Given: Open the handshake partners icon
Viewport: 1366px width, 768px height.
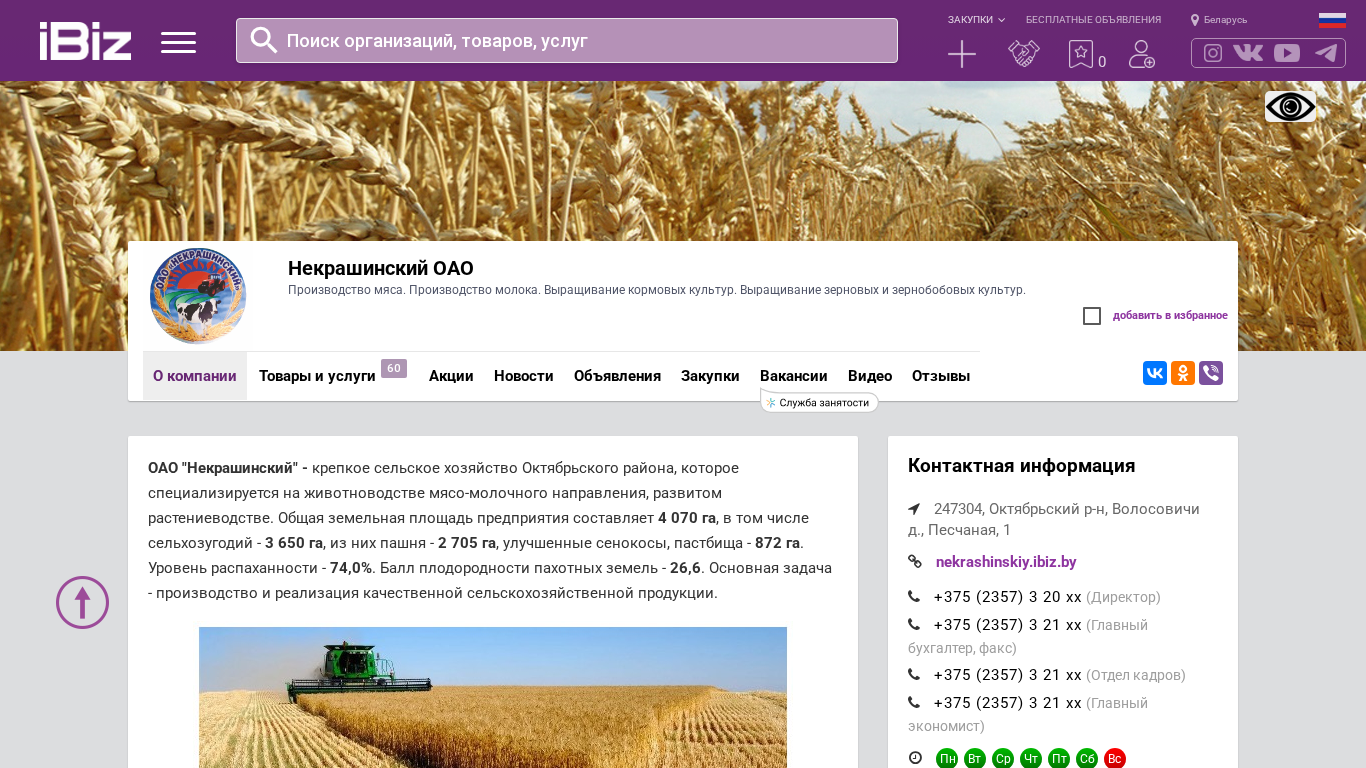Looking at the screenshot, I should (x=1024, y=54).
